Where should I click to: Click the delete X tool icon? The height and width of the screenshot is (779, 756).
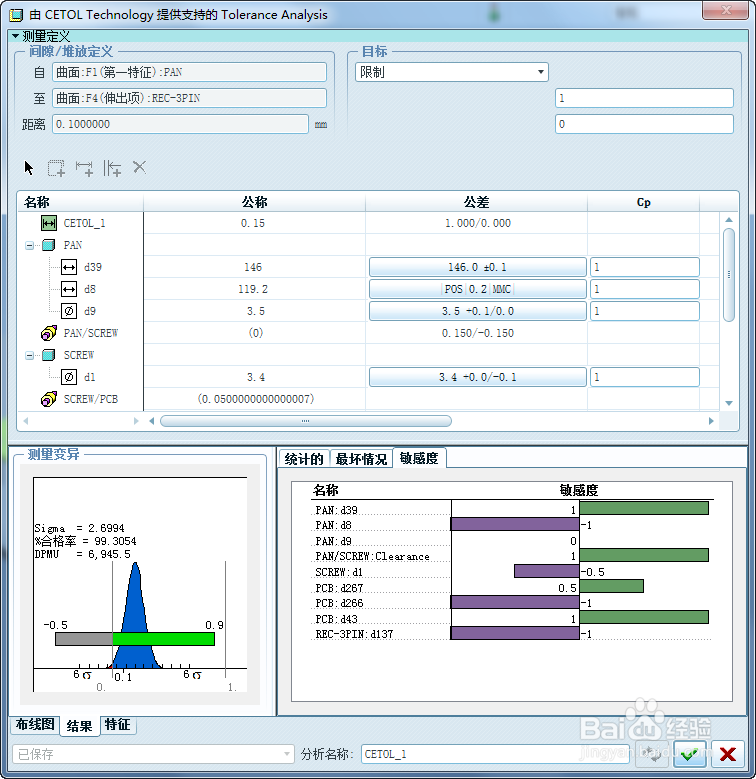click(x=140, y=167)
